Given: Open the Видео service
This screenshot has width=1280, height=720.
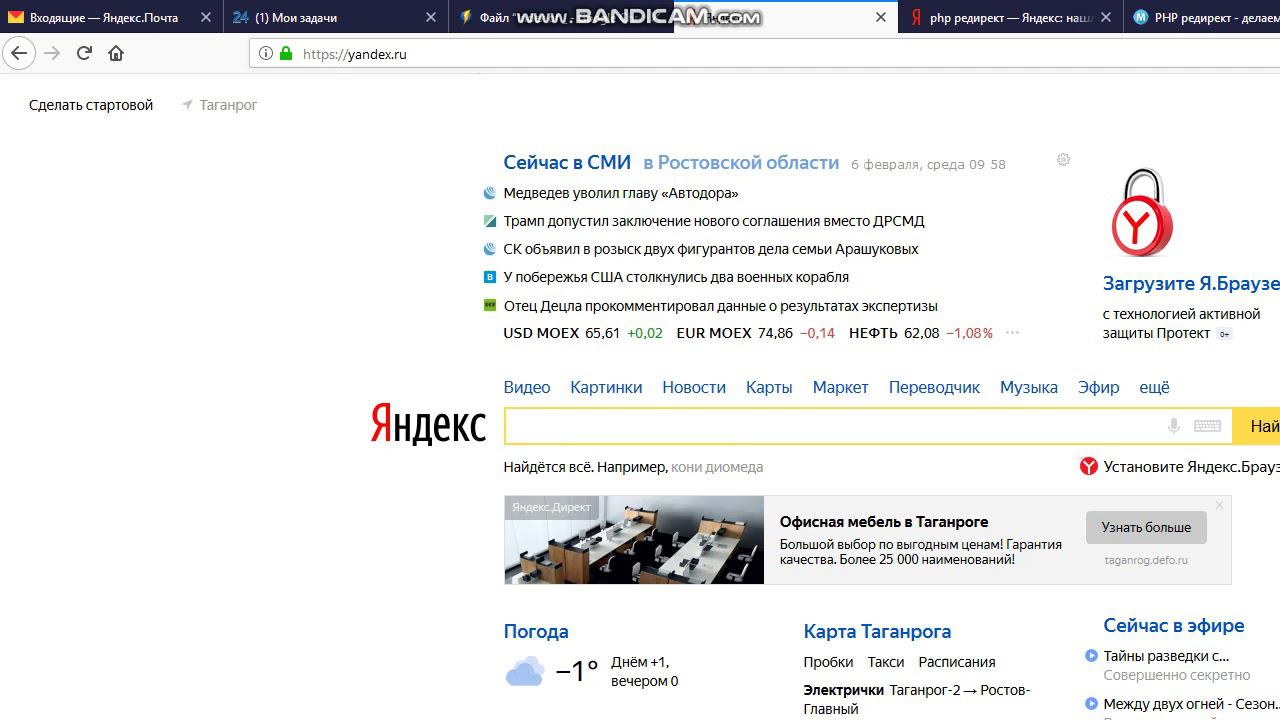Looking at the screenshot, I should coord(527,387).
